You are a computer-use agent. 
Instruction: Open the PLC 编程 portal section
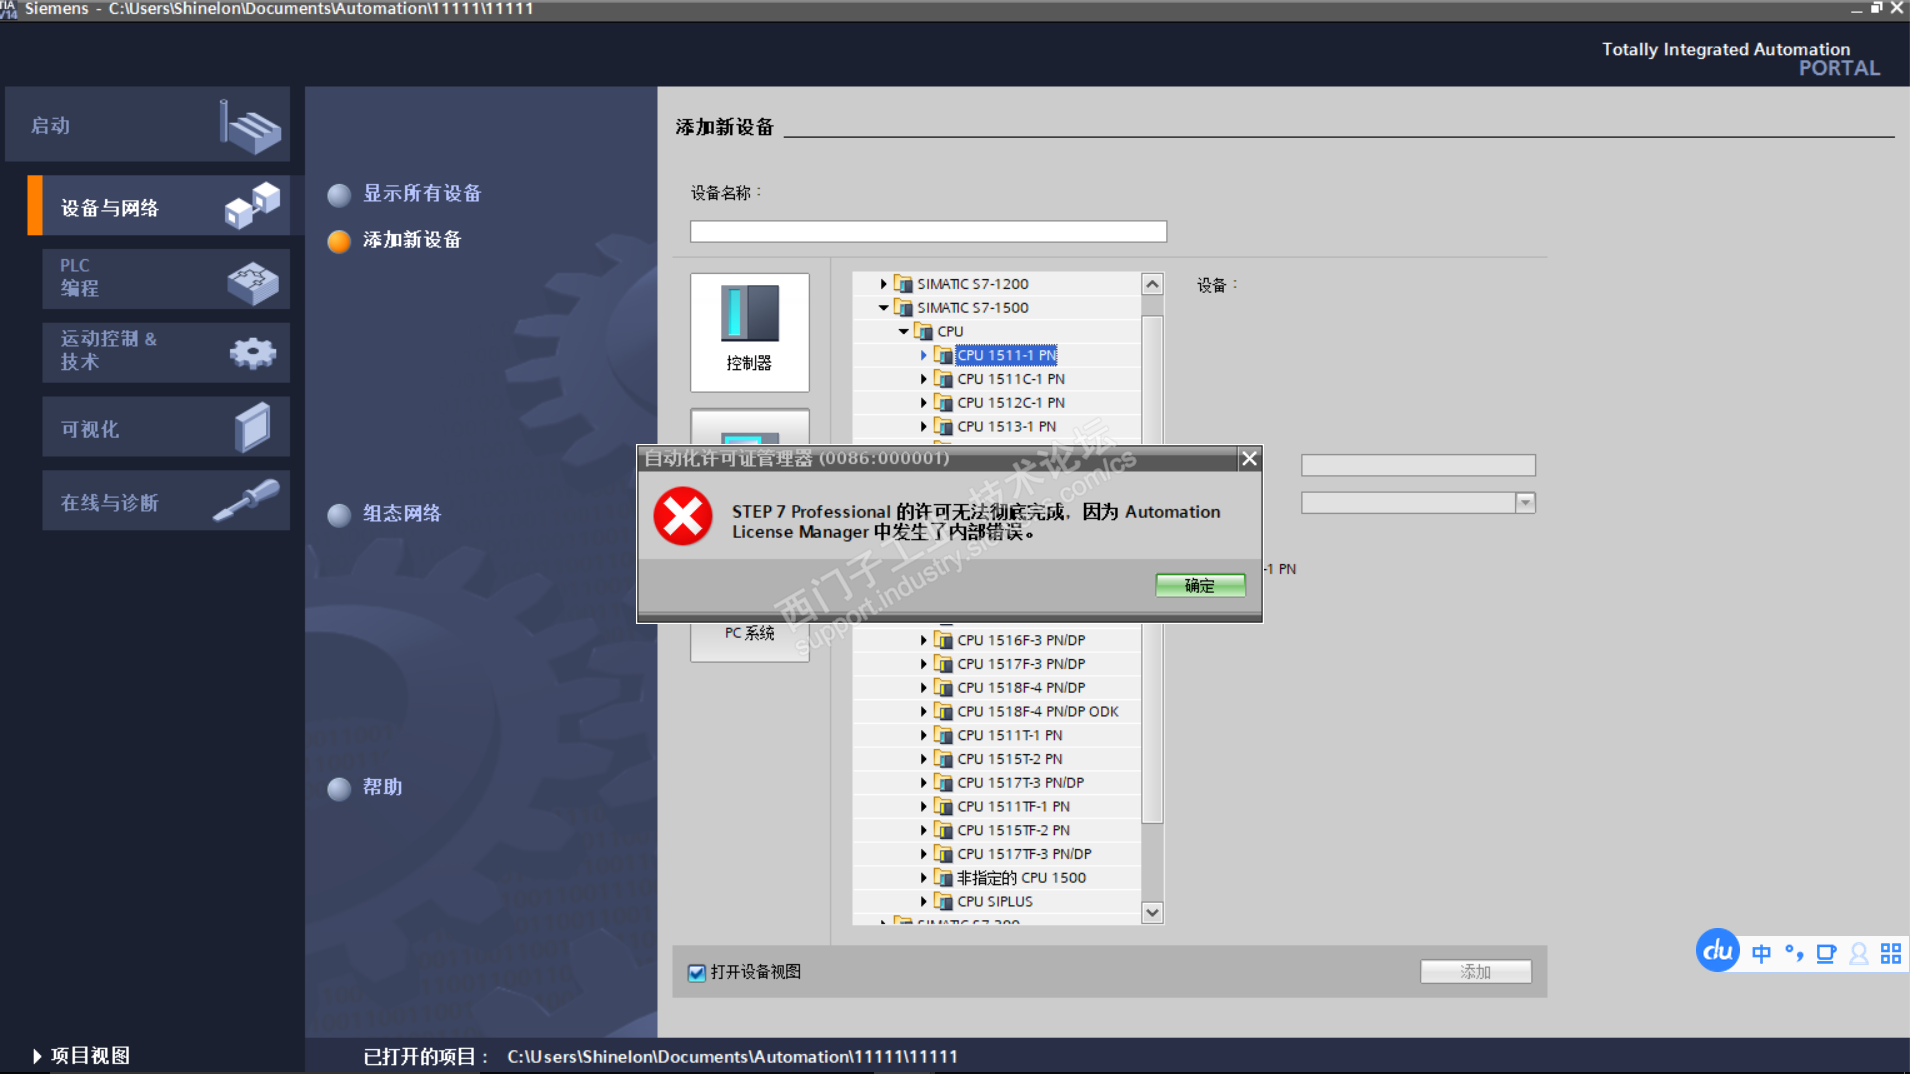[x=166, y=279]
